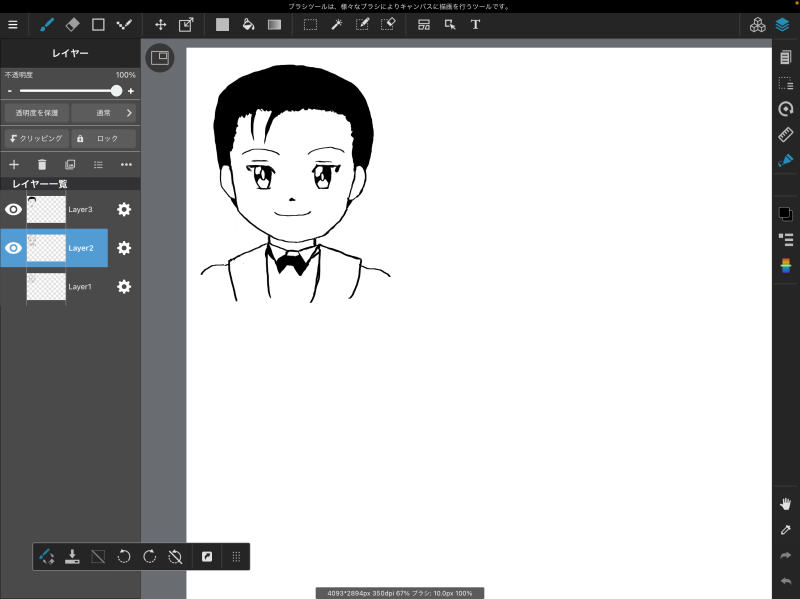This screenshot has width=800, height=599.
Task: Show Layer1 by clicking its visibility box
Action: coord(14,287)
